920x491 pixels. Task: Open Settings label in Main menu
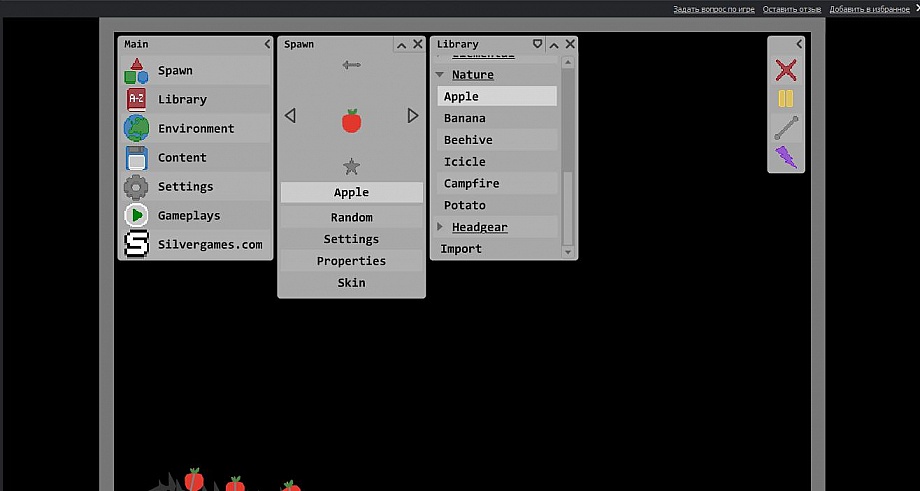tap(185, 187)
